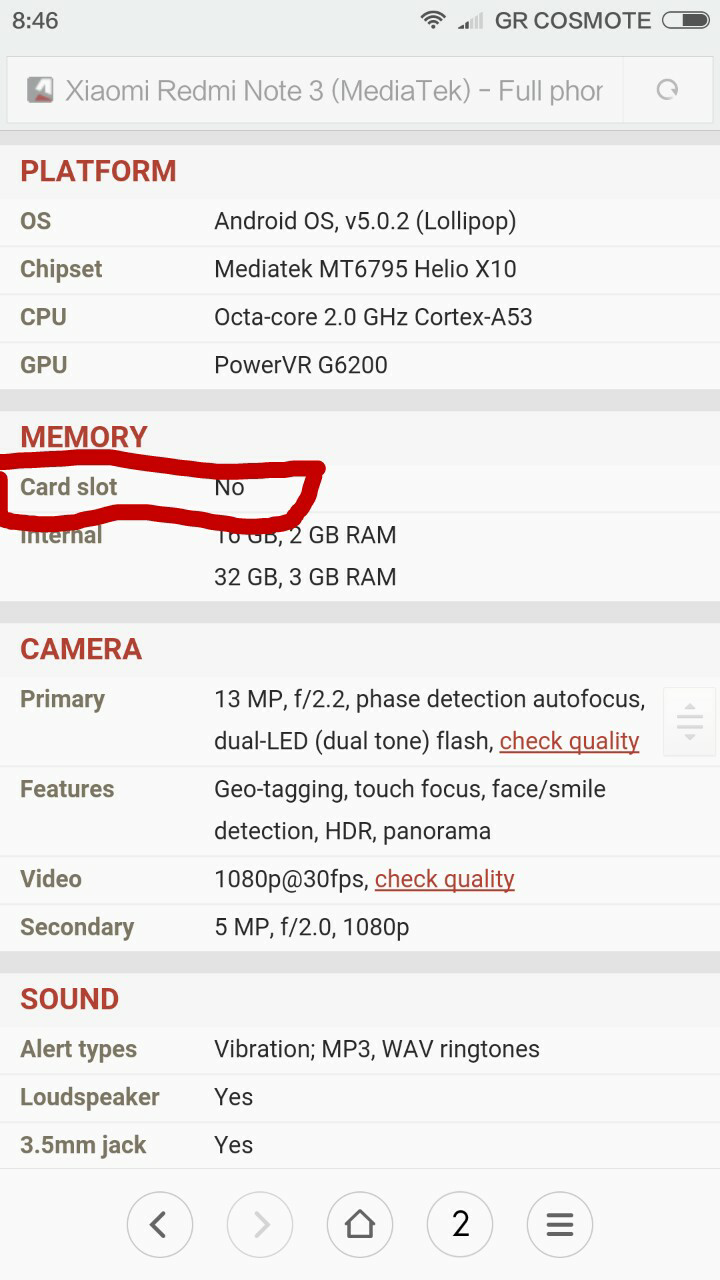
Task: Select the MEMORY section header
Action: point(84,437)
